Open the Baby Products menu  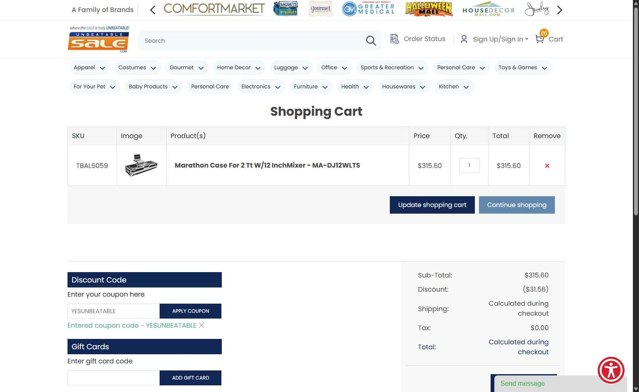[x=153, y=87]
